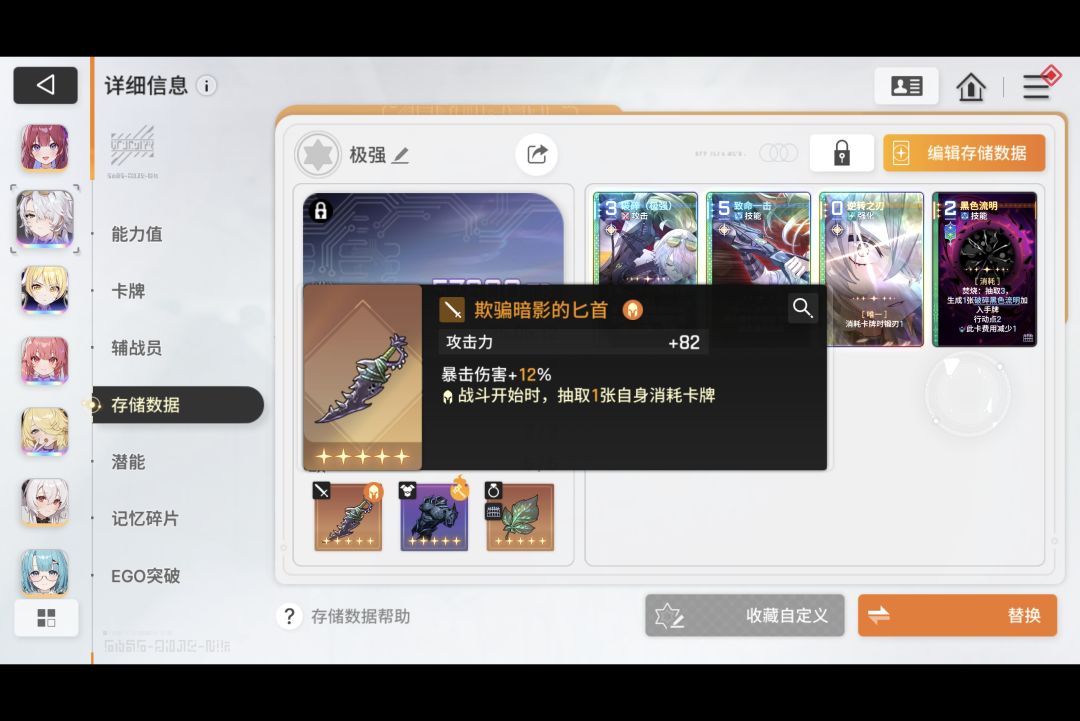Click the lock icon on save data banner
This screenshot has height=721, width=1080.
click(x=320, y=211)
